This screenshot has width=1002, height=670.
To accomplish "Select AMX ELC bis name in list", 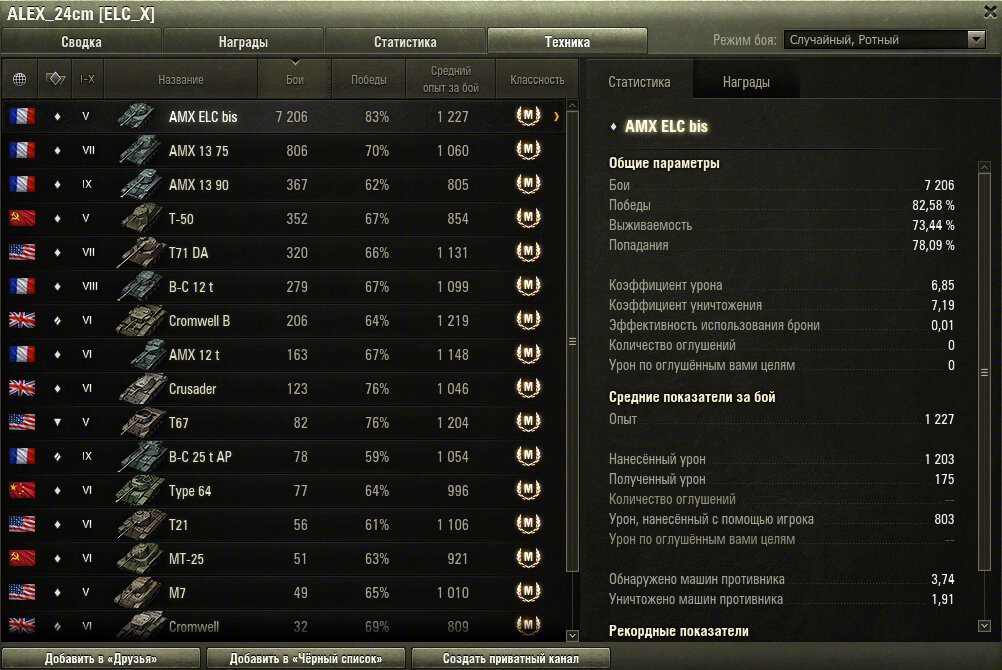I will pos(203,117).
